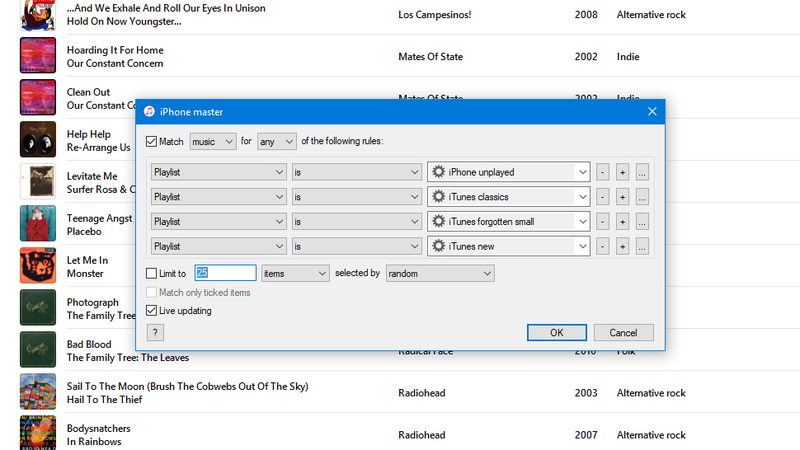Open the selected by random dropdown
Screen dimensions: 800x450
440,273
